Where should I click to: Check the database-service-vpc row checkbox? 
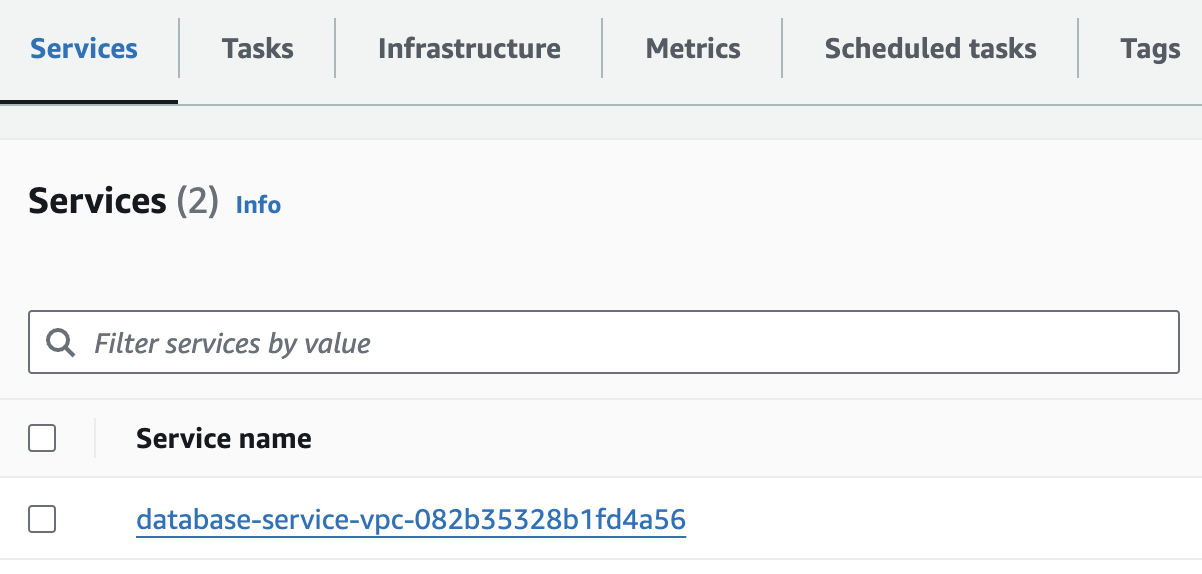tap(42, 519)
